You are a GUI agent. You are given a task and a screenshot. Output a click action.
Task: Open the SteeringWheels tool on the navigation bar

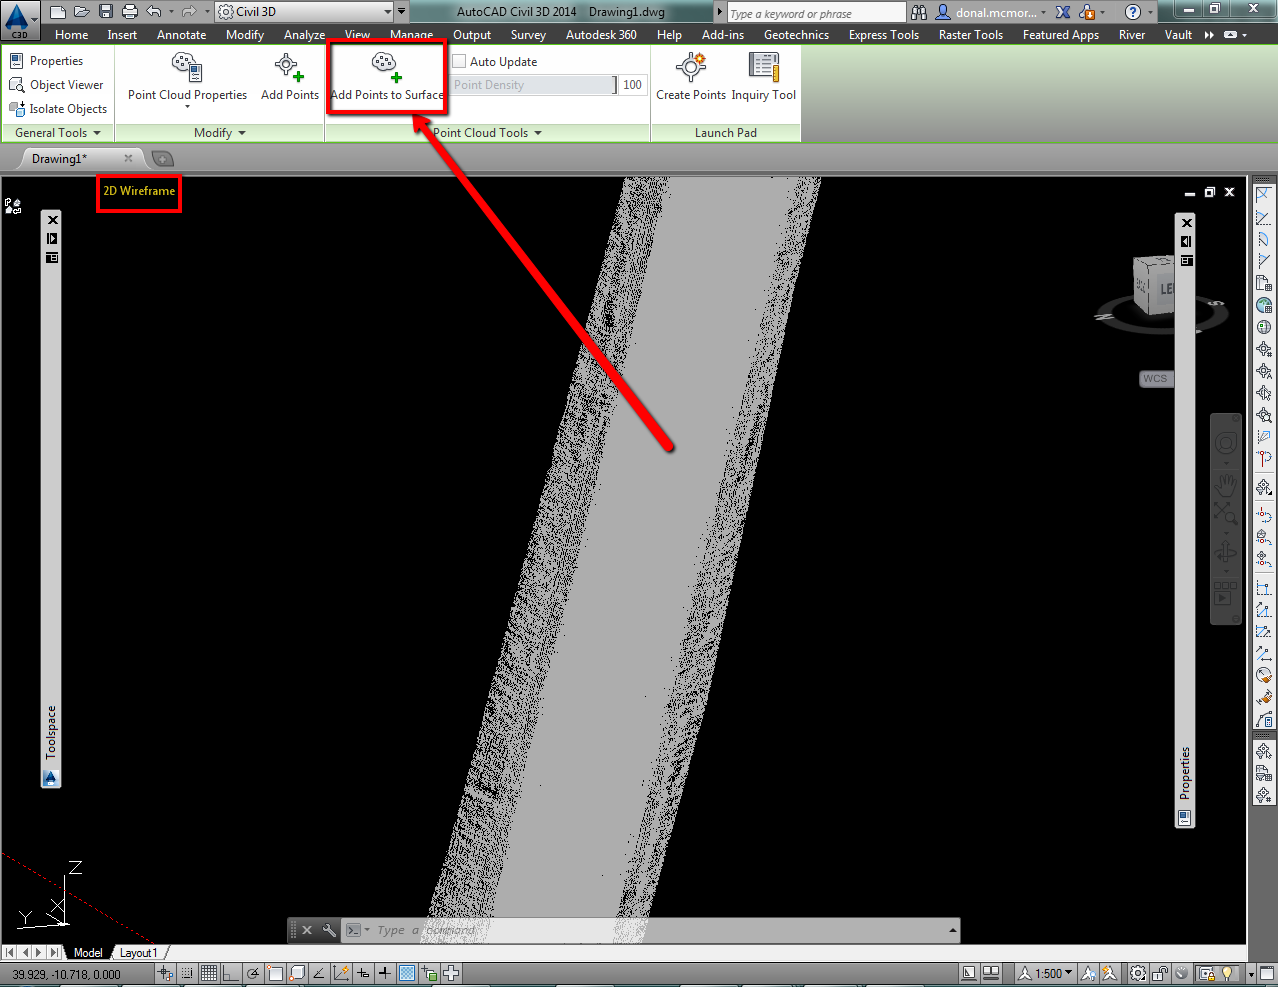(1225, 443)
